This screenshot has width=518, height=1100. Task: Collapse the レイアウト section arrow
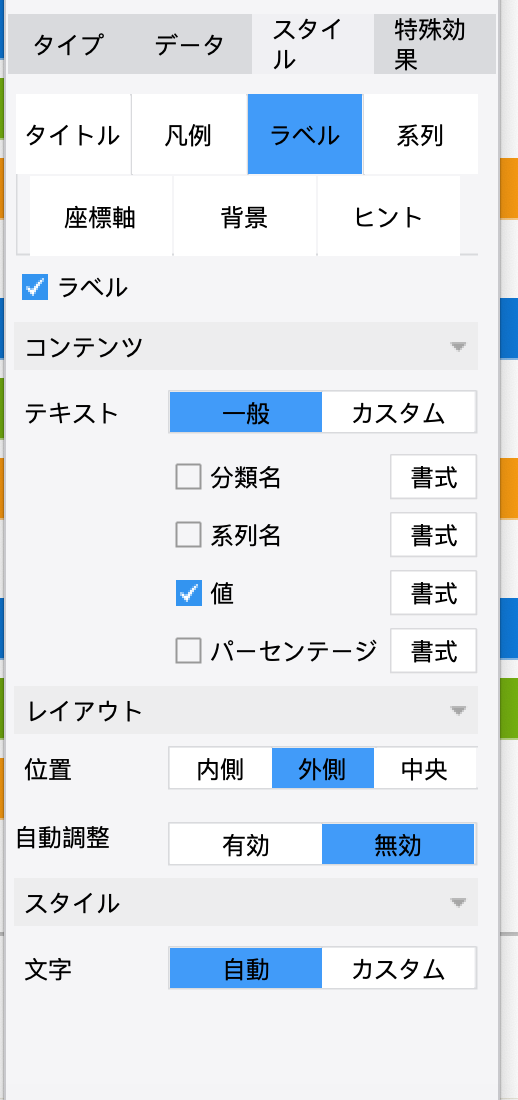click(458, 711)
